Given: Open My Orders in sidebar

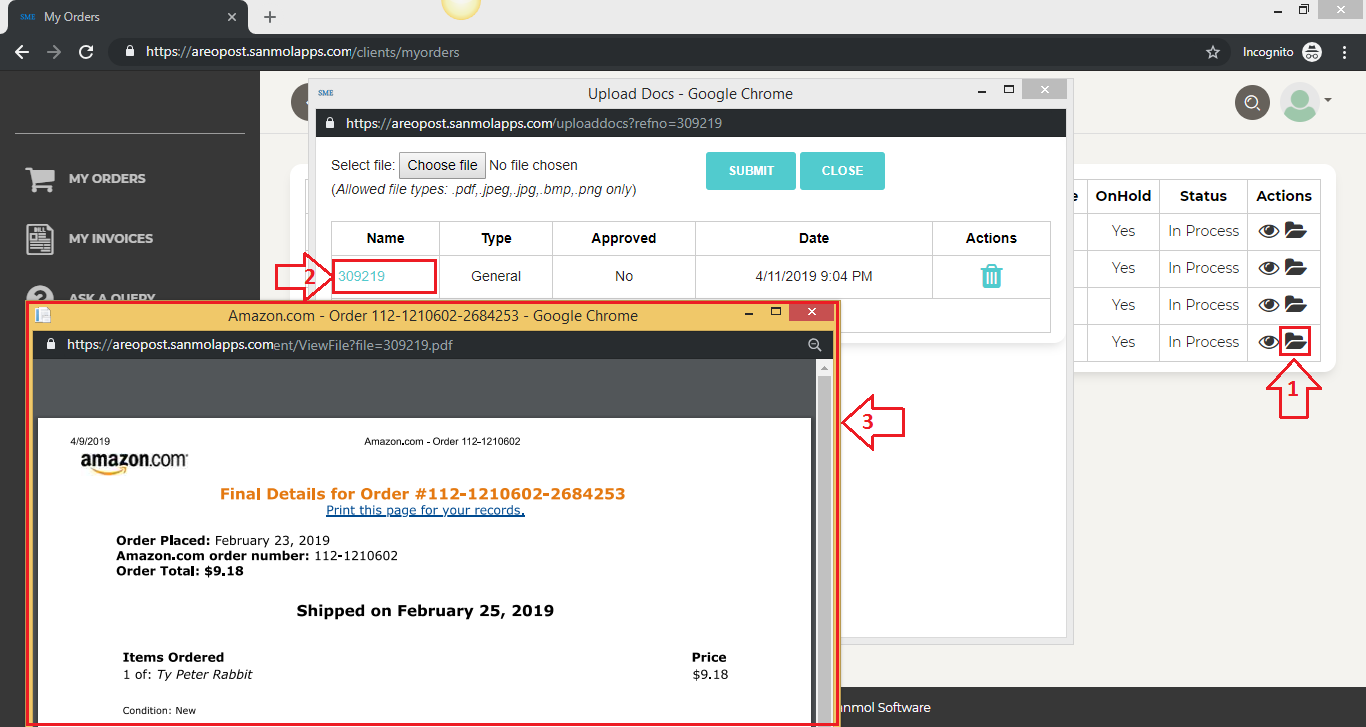Looking at the screenshot, I should pyautogui.click(x=107, y=178).
